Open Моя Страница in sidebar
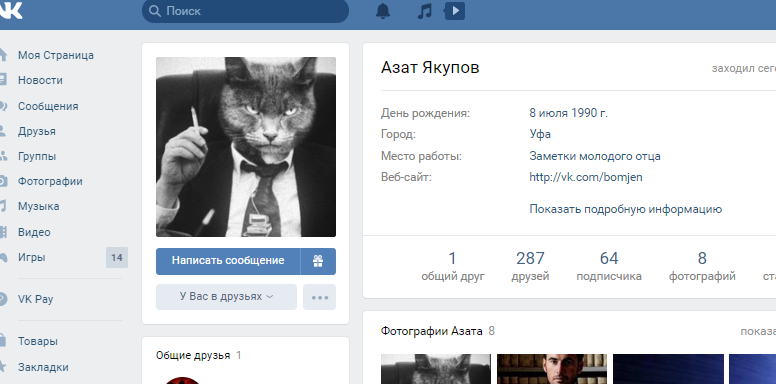 click(56, 55)
